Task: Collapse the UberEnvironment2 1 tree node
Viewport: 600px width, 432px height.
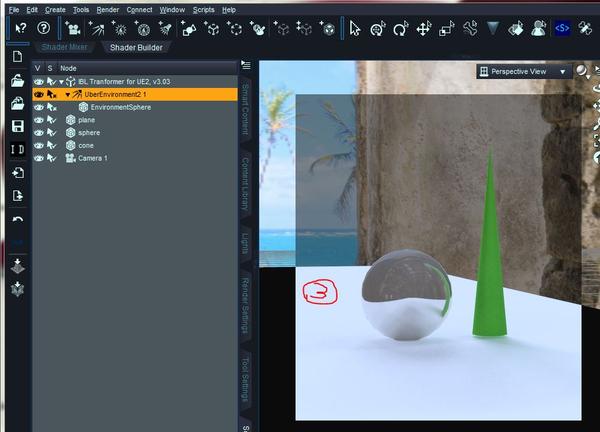Action: pos(68,95)
